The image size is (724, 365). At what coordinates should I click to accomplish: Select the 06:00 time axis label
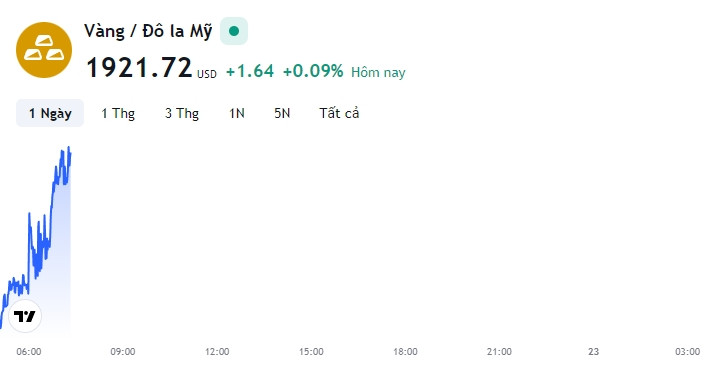(29, 352)
